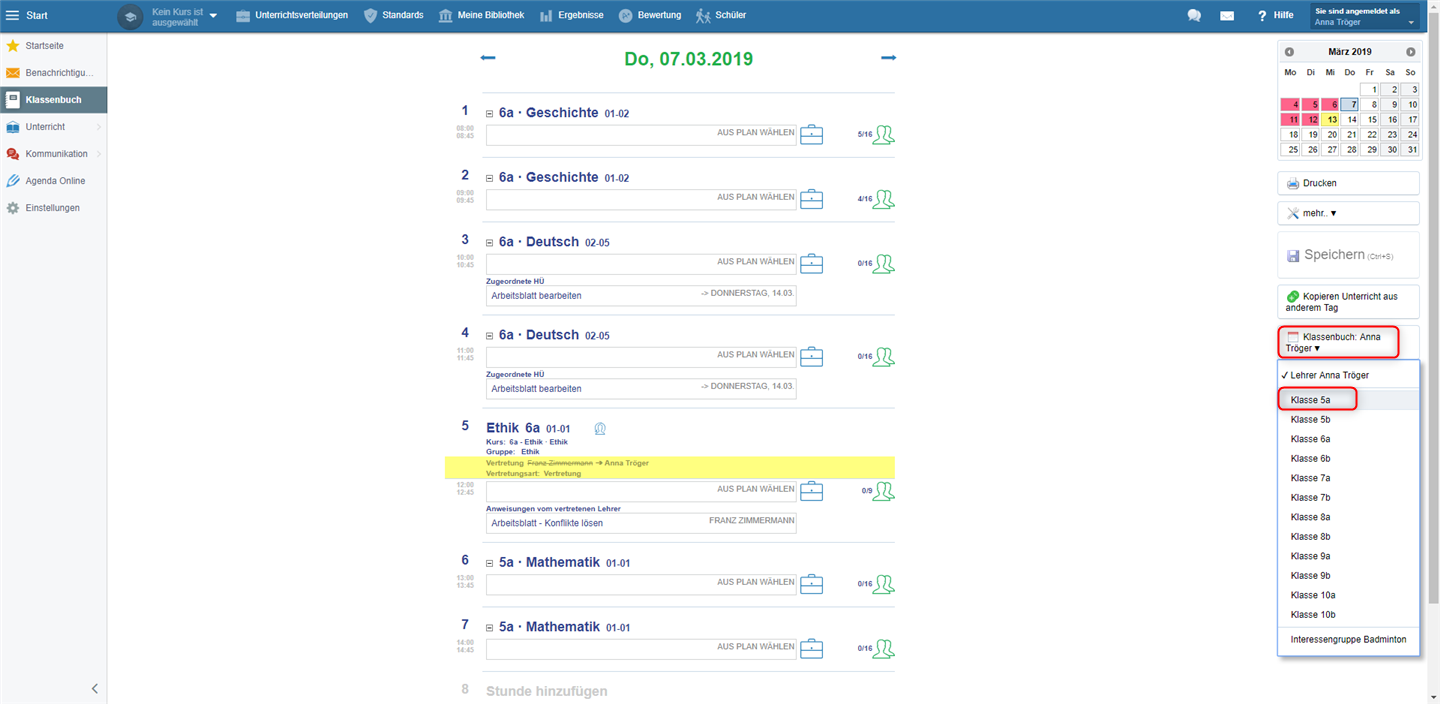Select Interessengruppe Badminton from the list

tap(1348, 639)
